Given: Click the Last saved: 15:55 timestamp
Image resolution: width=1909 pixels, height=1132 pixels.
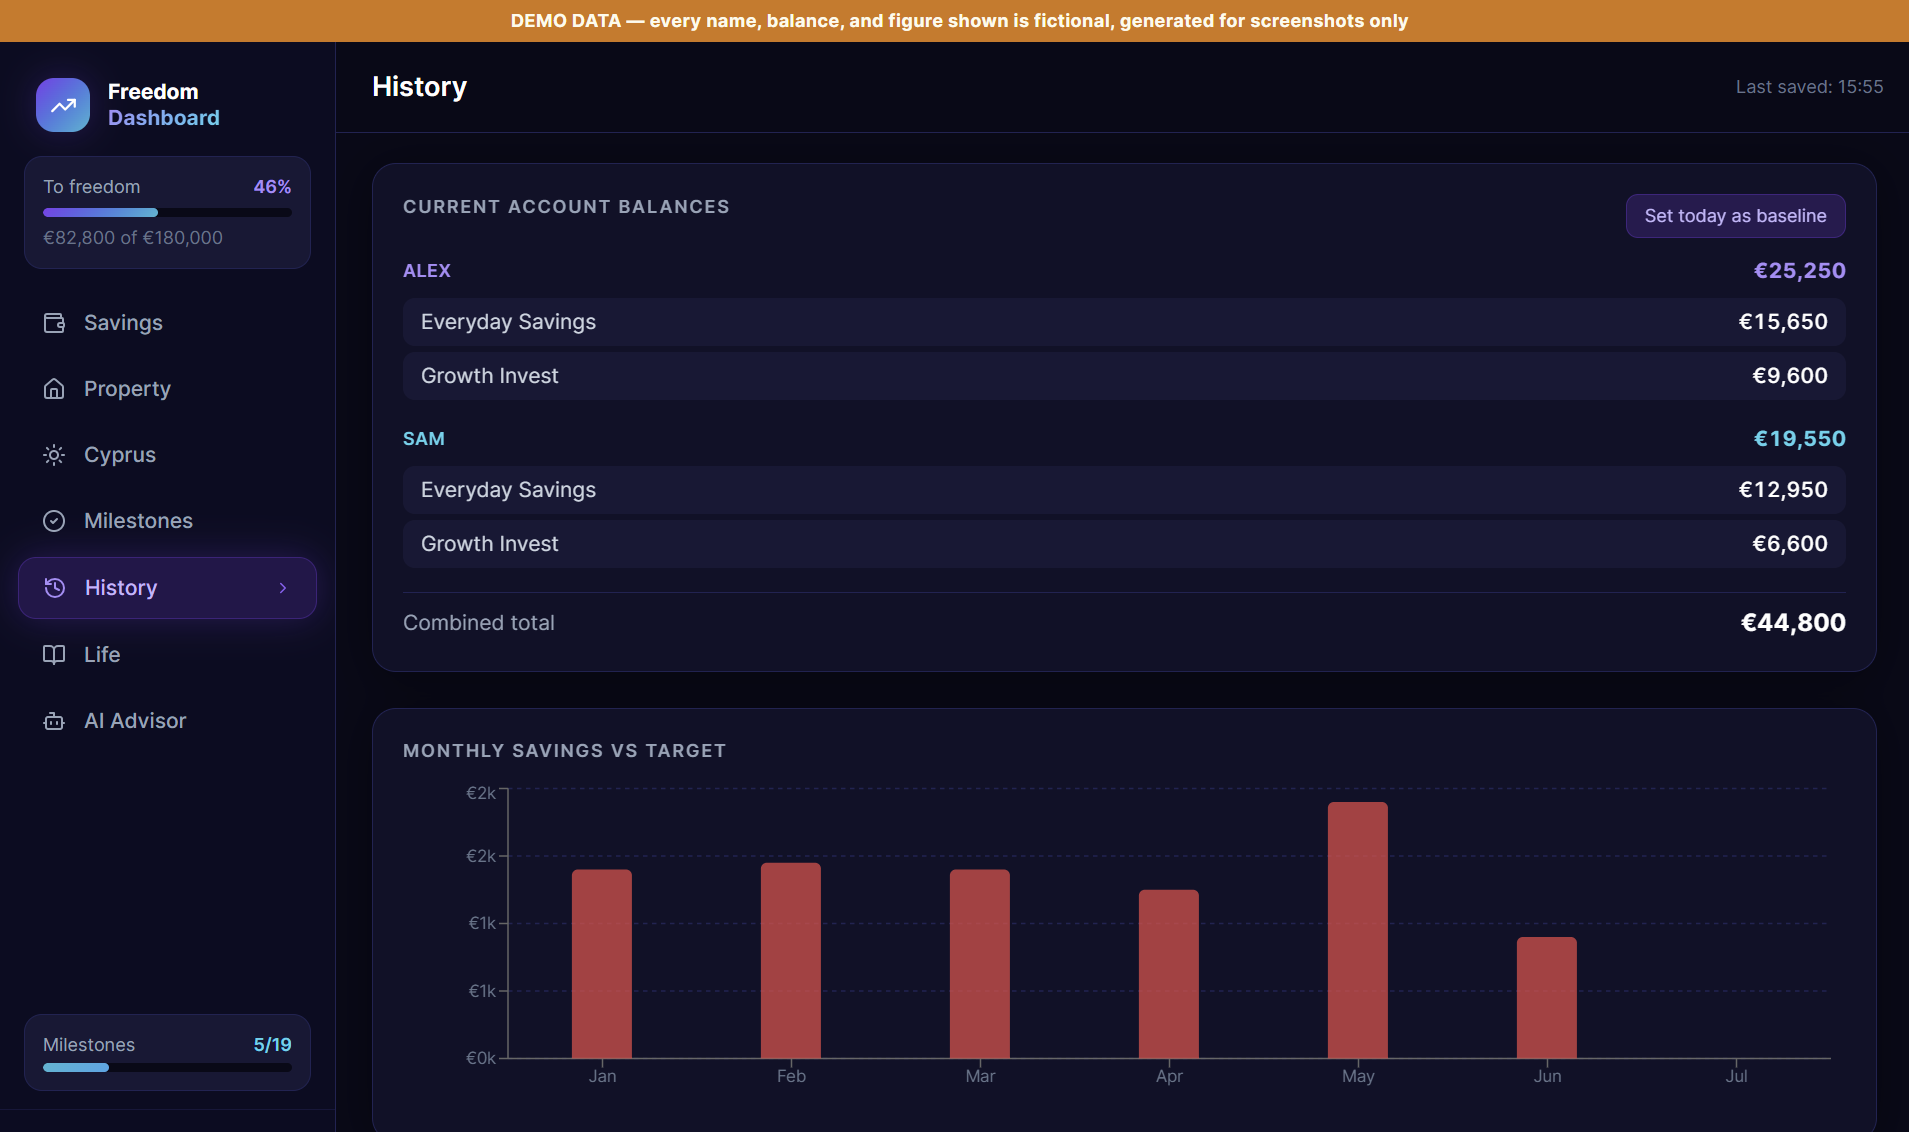Looking at the screenshot, I should (x=1809, y=87).
